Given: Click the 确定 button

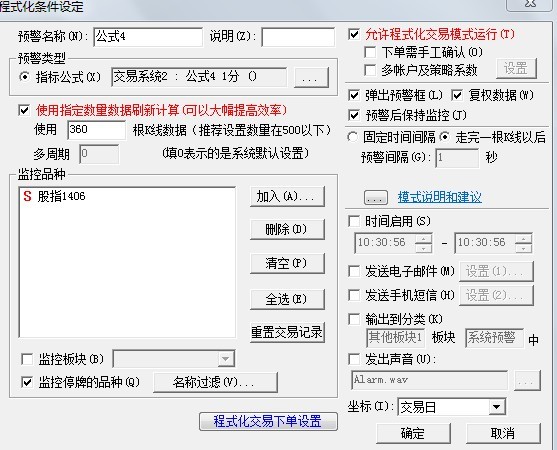Looking at the screenshot, I should click(x=413, y=433).
